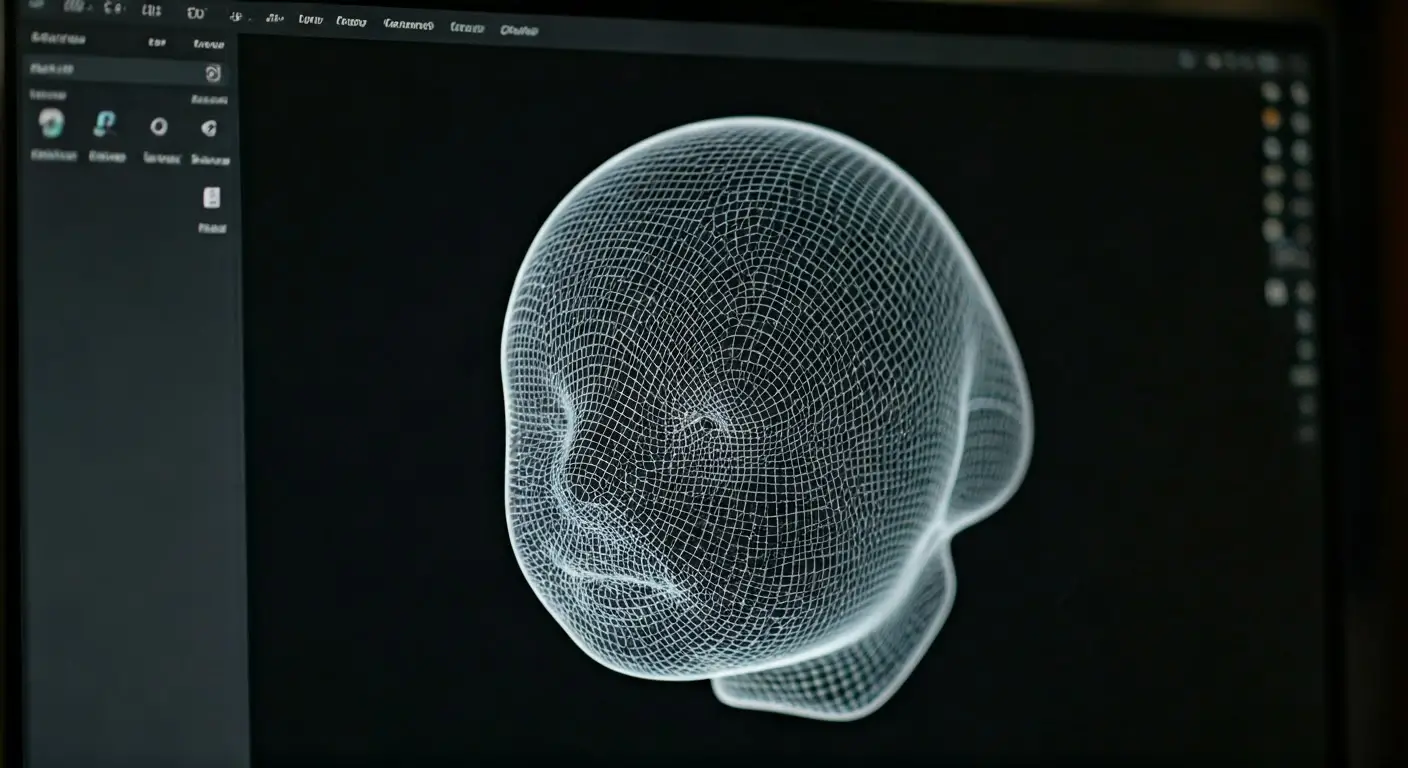Click the white document icon in left panel

tap(212, 197)
